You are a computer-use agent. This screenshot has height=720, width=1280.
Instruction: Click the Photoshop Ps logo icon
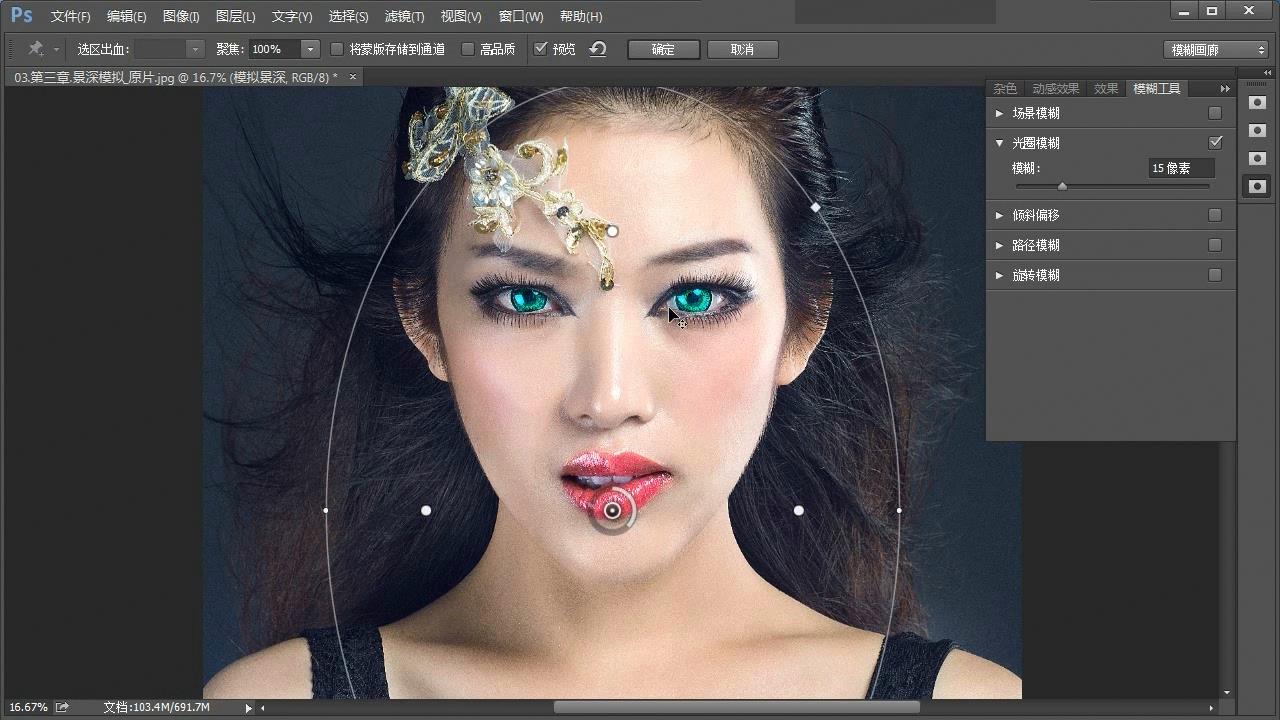coord(21,15)
